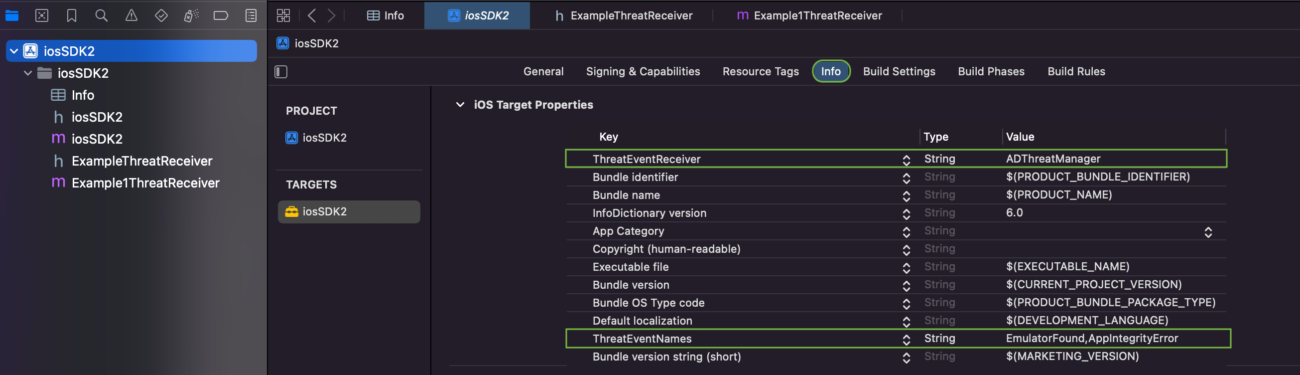Screen dimensions: 1300x375
Task: Open the Source Control navigator icon
Action: pyautogui.click(x=42, y=16)
